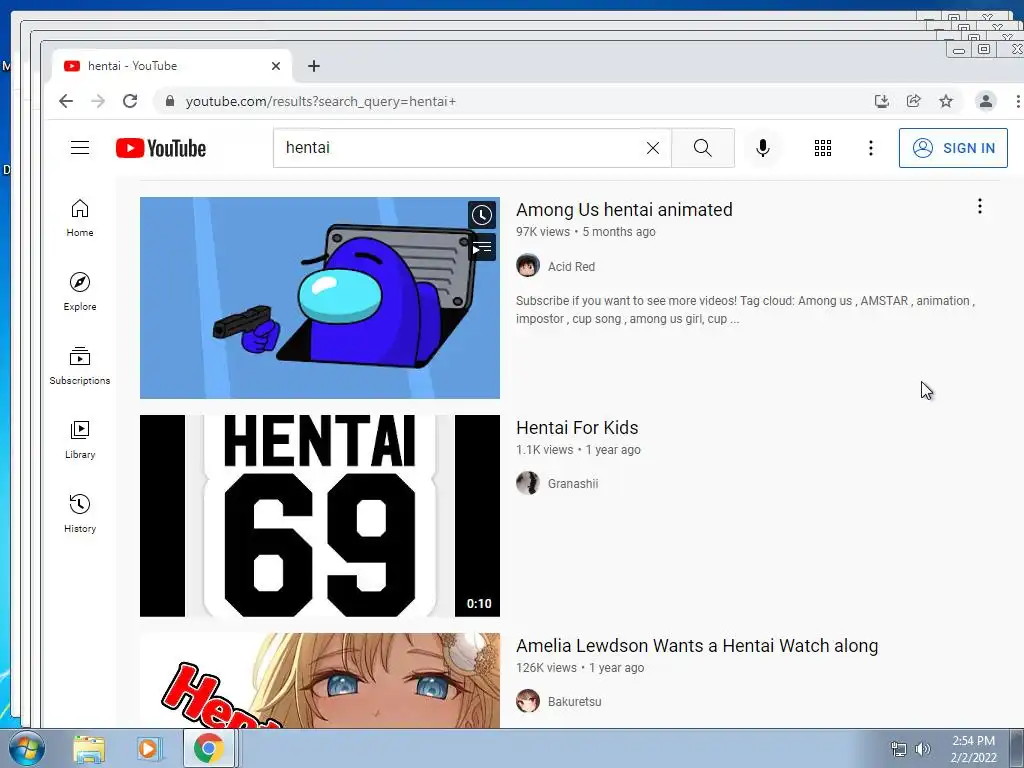Click Chrome icon in the taskbar
Image resolution: width=1024 pixels, height=768 pixels.
pyautogui.click(x=208, y=748)
